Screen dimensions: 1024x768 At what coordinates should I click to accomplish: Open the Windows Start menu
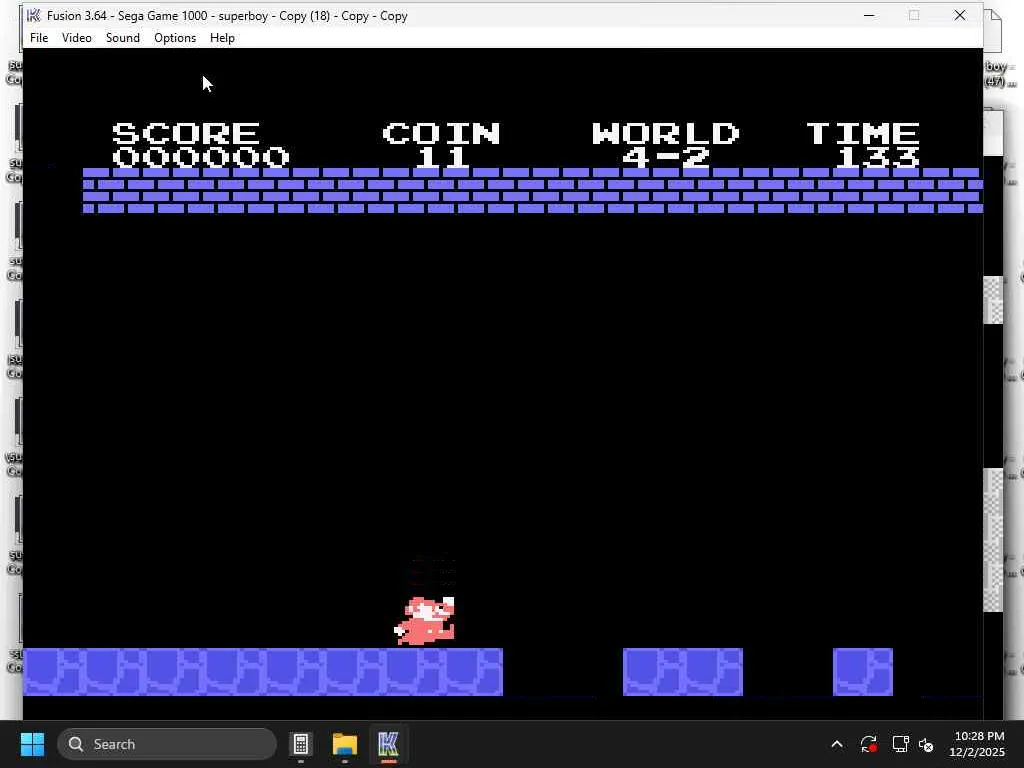coord(32,744)
